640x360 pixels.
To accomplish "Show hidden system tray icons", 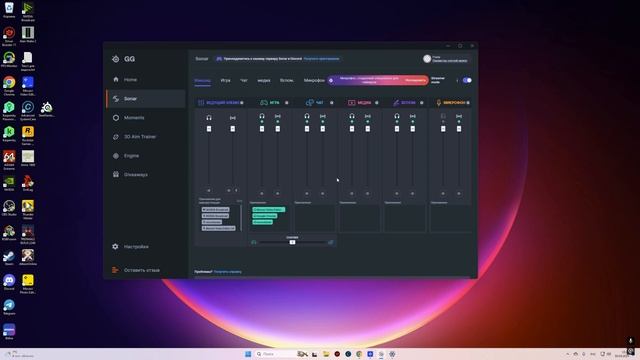I will click(x=567, y=354).
